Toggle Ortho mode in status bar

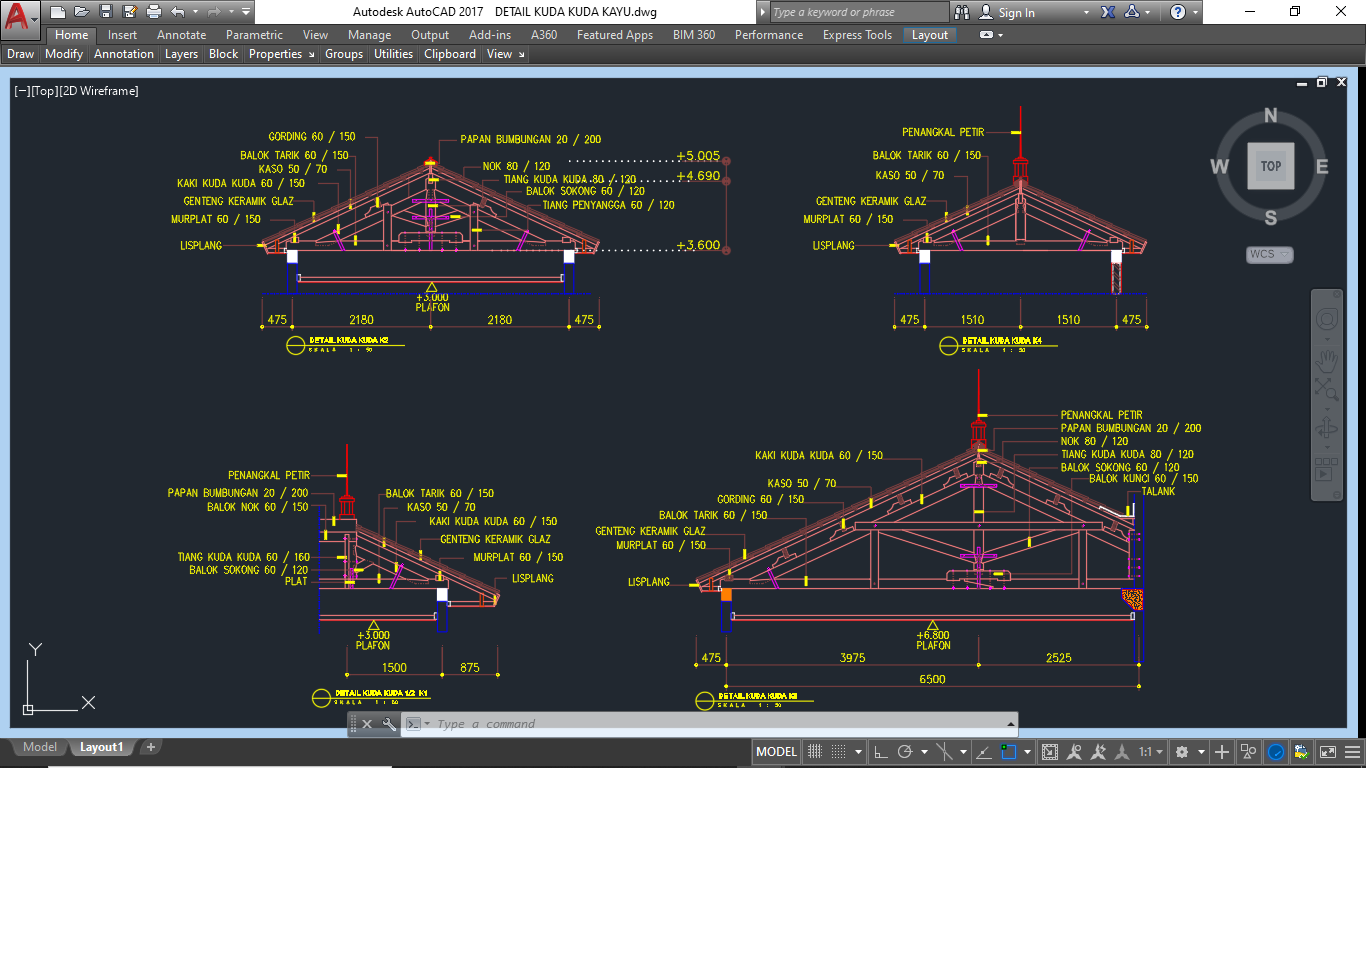click(x=881, y=752)
